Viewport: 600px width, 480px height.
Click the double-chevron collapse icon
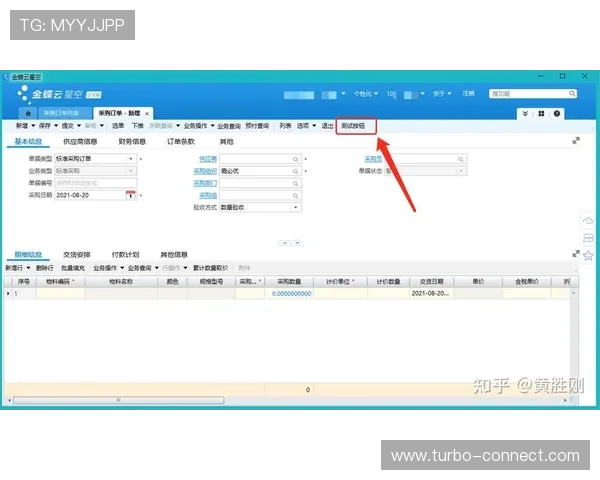coord(525,114)
